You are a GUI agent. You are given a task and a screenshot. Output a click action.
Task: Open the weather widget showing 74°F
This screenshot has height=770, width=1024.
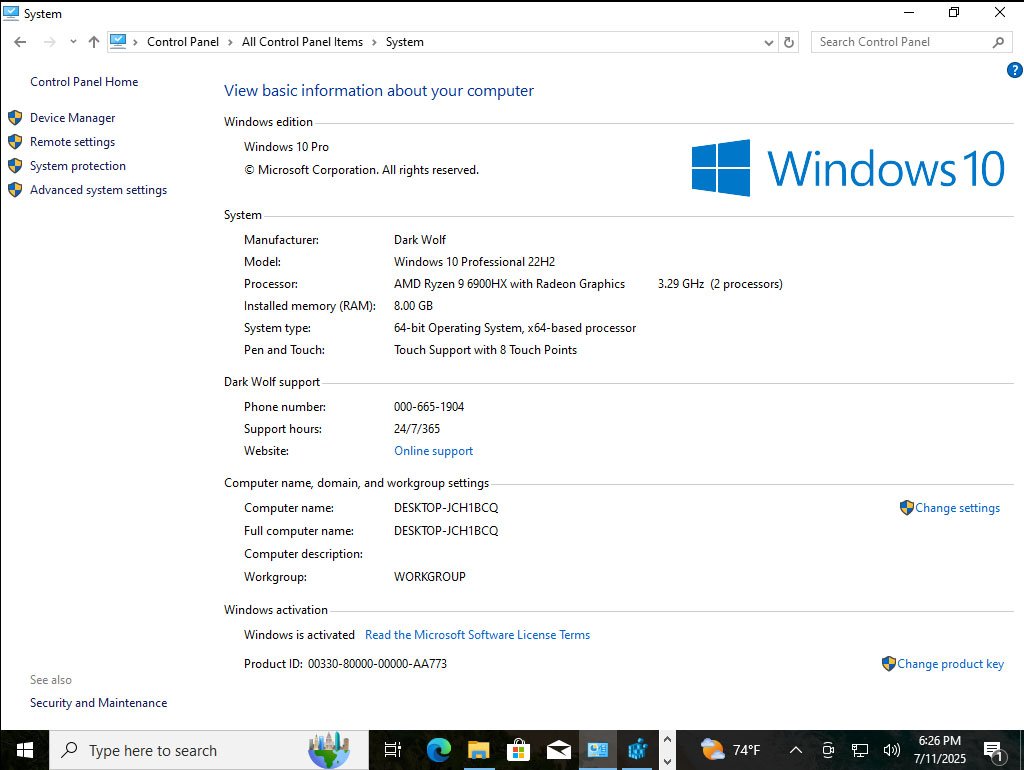click(730, 750)
